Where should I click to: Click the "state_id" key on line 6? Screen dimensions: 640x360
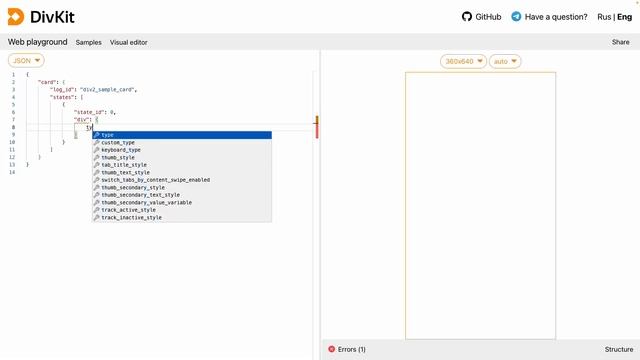(x=89, y=112)
